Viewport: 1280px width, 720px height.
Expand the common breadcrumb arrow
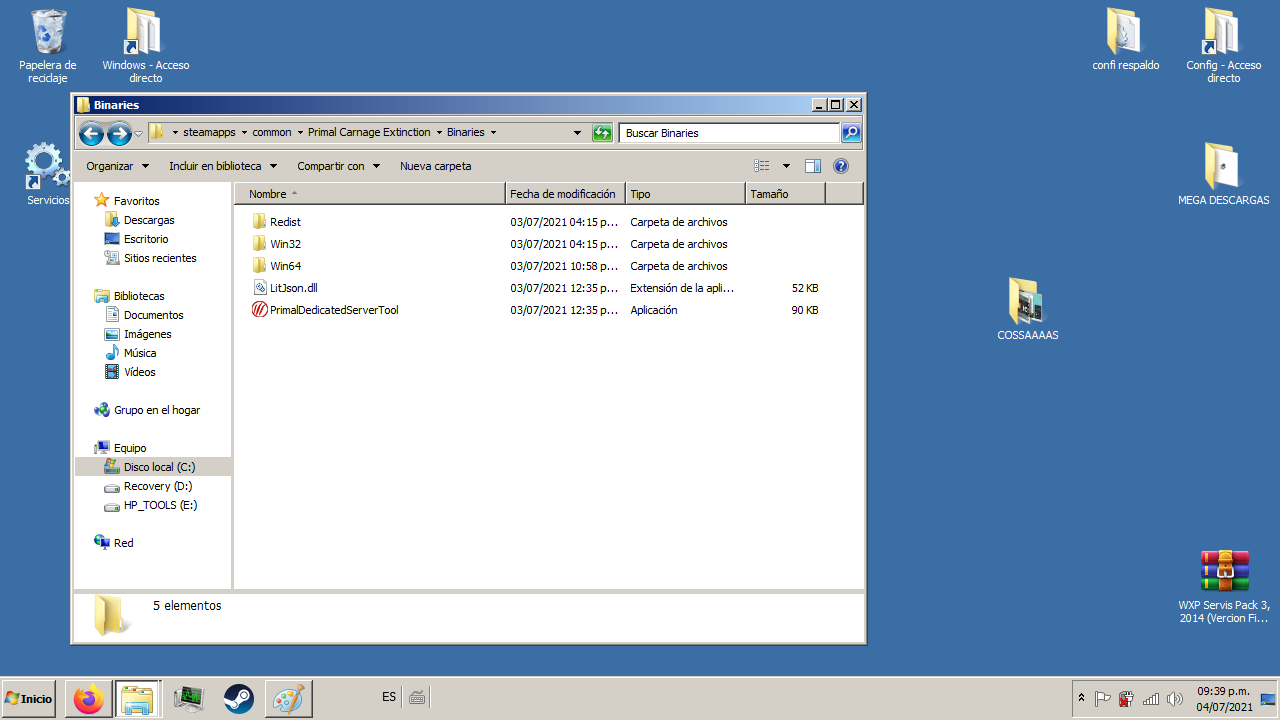click(301, 132)
